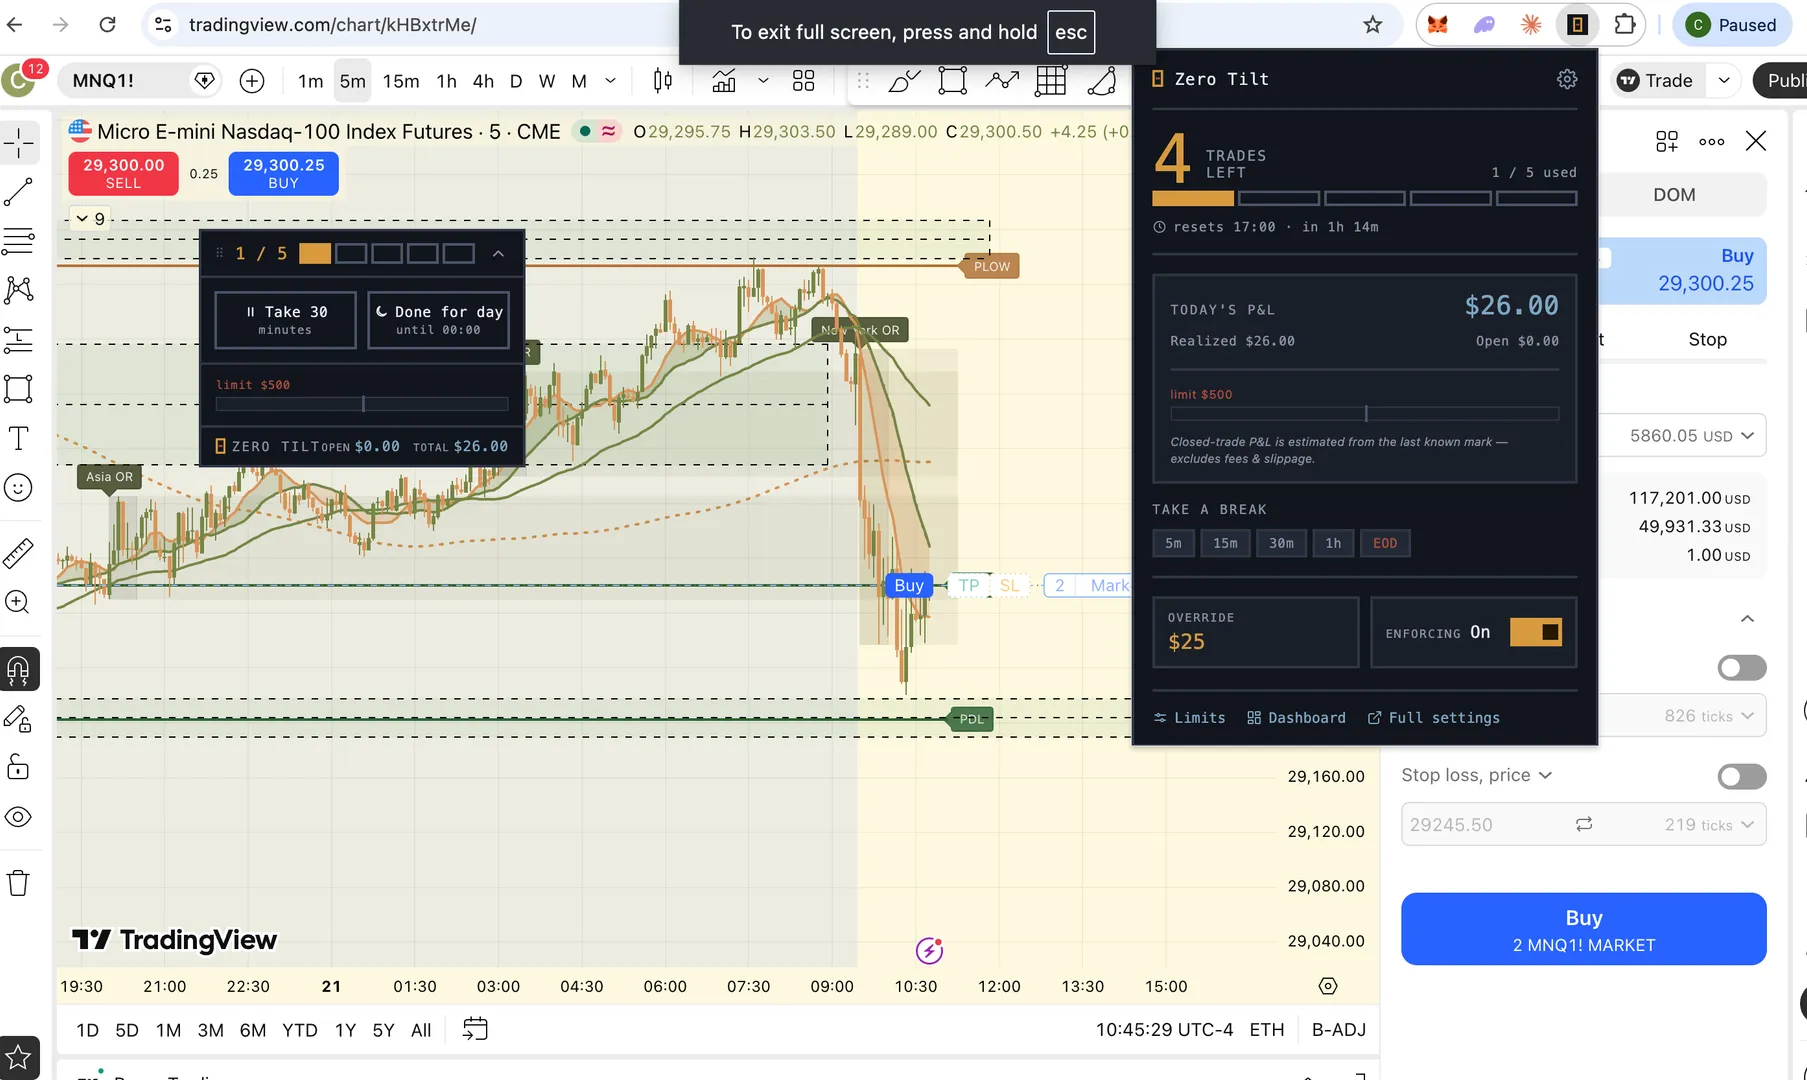Image resolution: width=1807 pixels, height=1080 pixels.
Task: Select the ruler measure tool
Action: [19, 553]
